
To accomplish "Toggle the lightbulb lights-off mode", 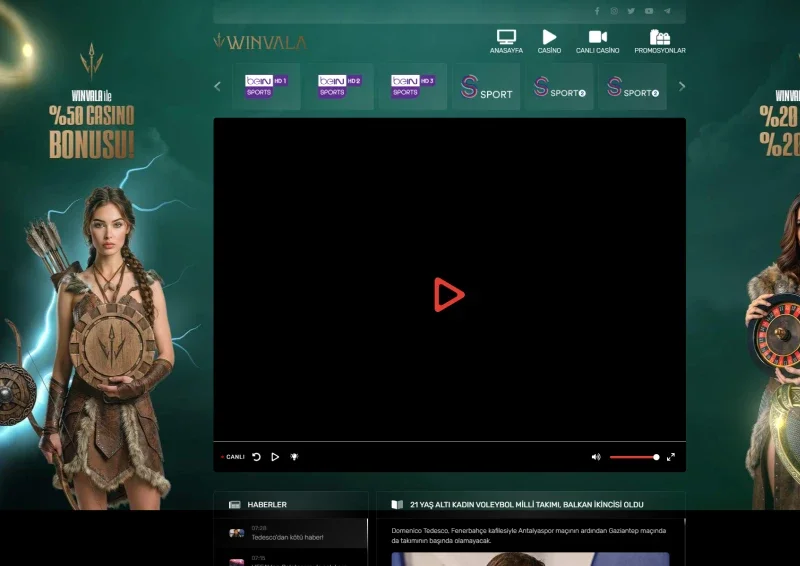I will (x=294, y=457).
